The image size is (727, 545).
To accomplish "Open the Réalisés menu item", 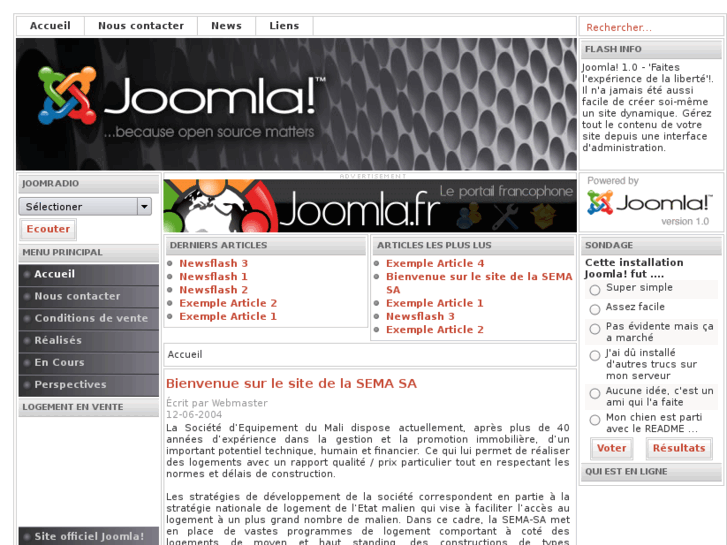I will pyautogui.click(x=89, y=340).
